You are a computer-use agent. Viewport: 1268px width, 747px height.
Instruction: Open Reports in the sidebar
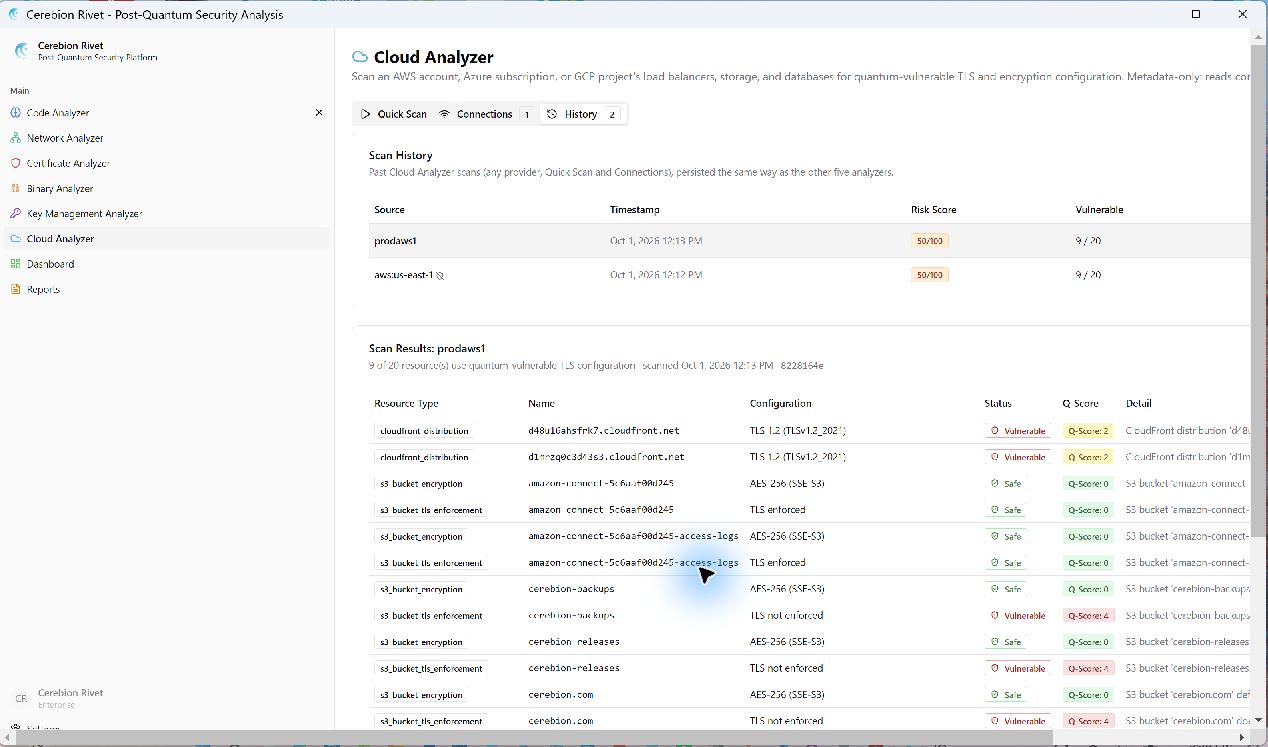pos(44,289)
